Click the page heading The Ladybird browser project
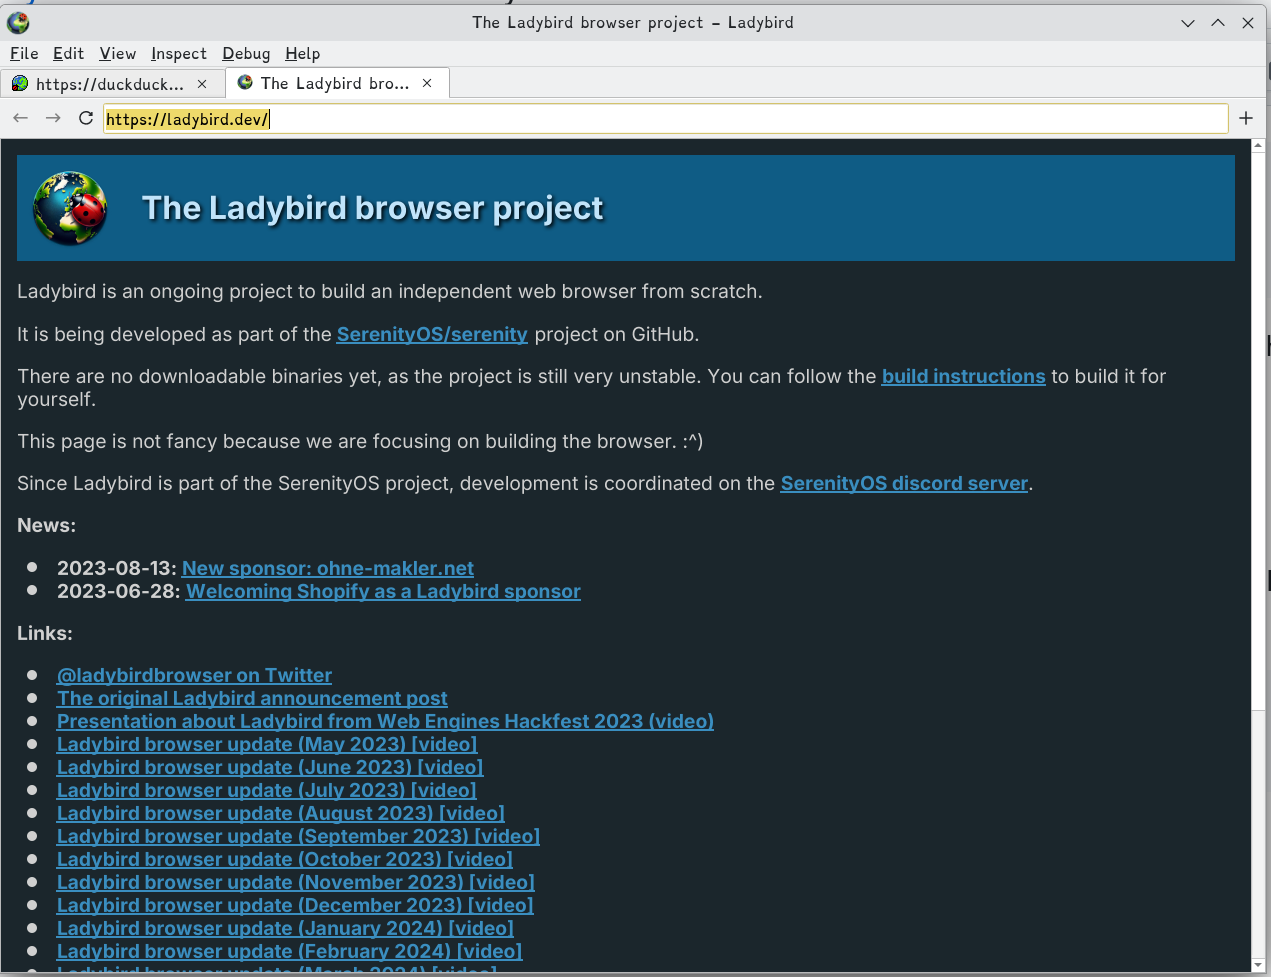This screenshot has width=1271, height=977. 372,208
